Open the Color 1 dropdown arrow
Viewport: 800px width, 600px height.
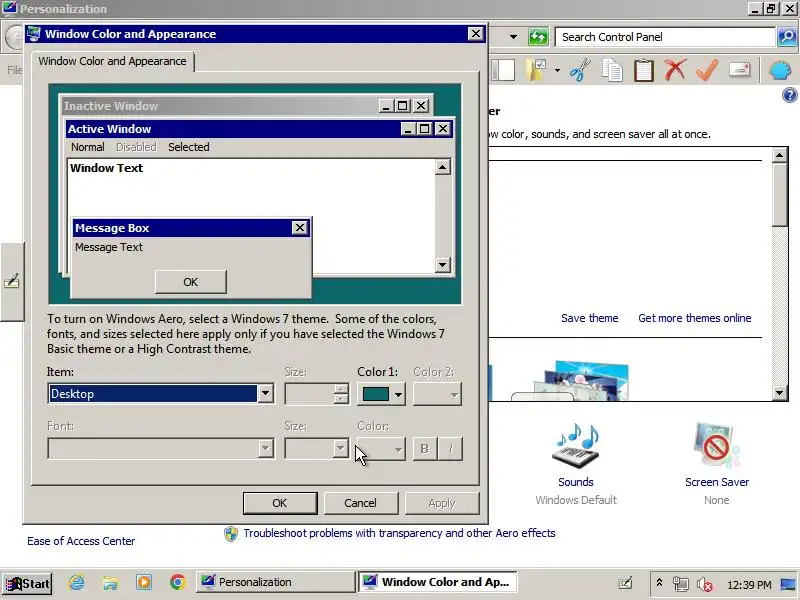[x=398, y=394]
